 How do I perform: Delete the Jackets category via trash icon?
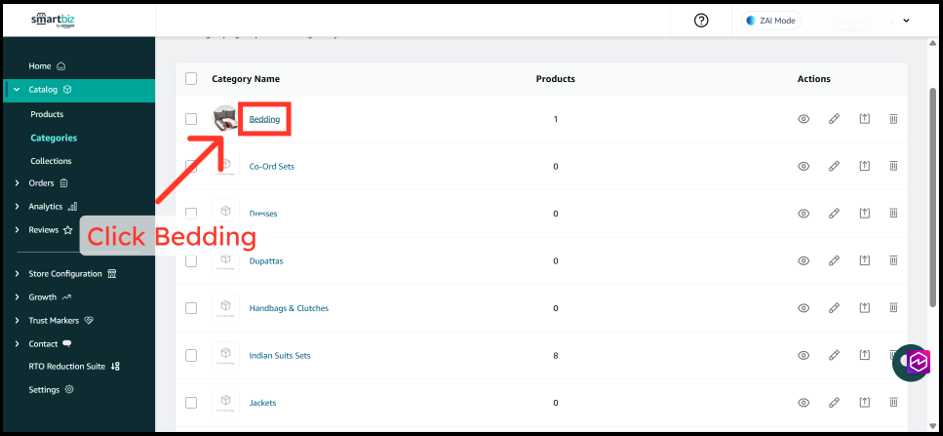[x=893, y=403]
